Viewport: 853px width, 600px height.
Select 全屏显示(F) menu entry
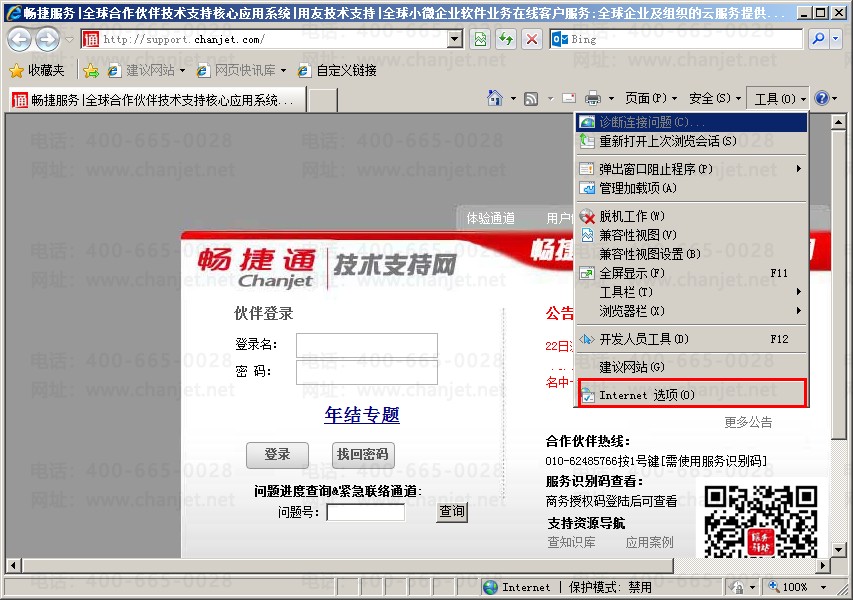[x=691, y=273]
